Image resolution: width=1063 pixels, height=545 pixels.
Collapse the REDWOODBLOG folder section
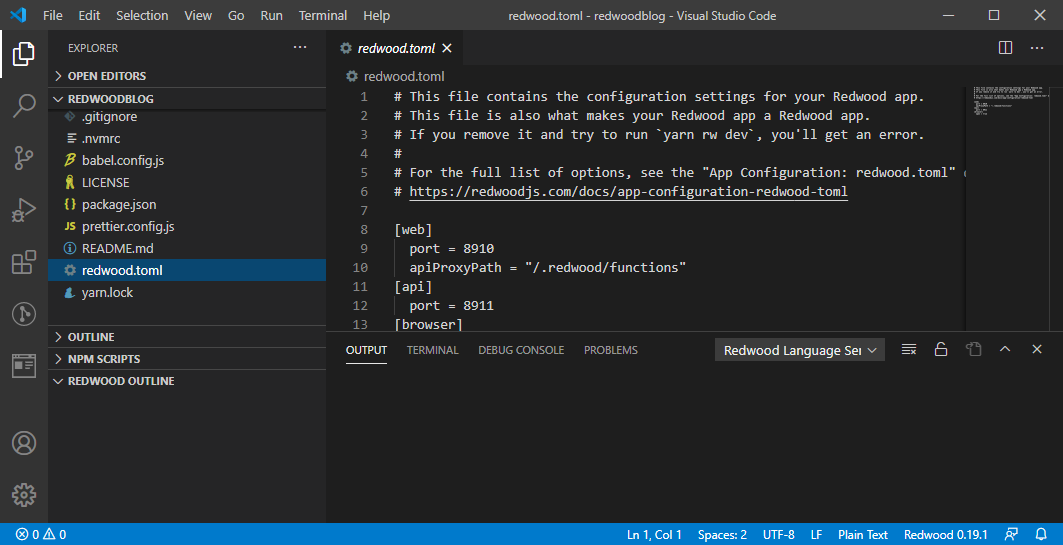pos(187,99)
